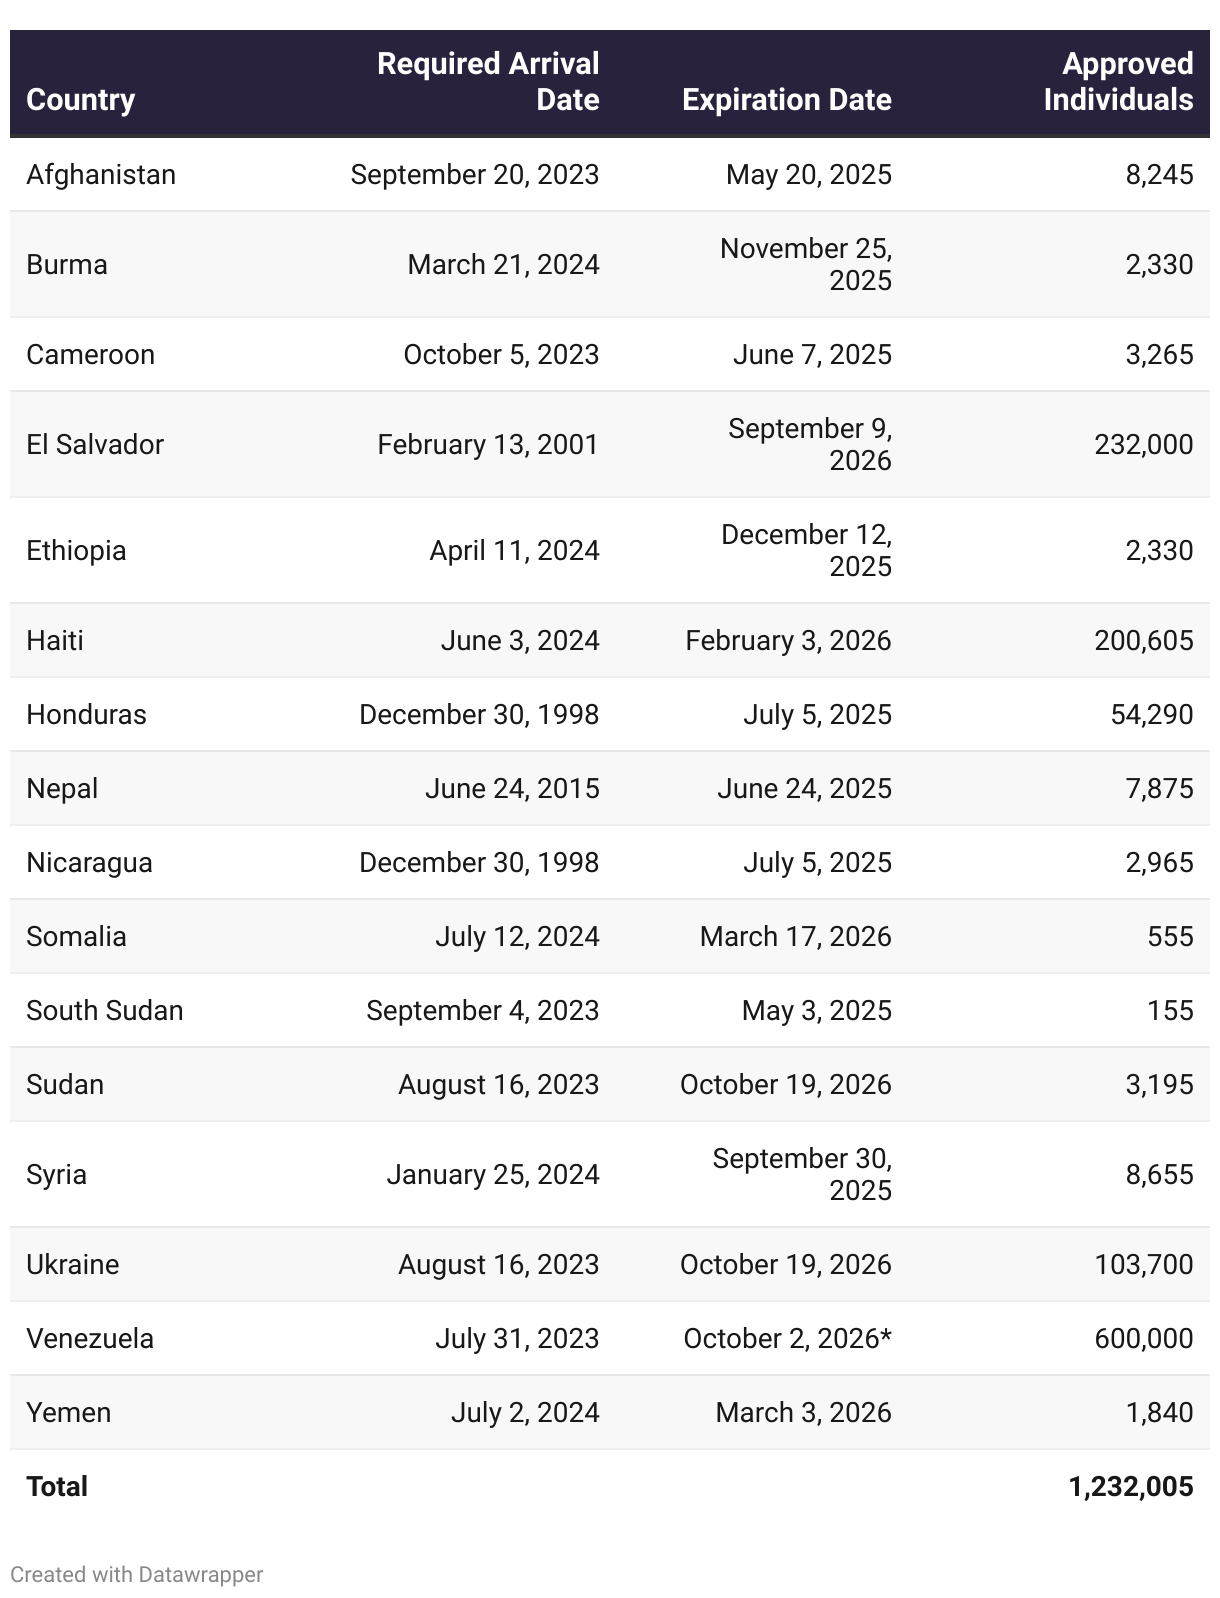This screenshot has width=1220, height=1598.
Task: Open the Created with Datawrapper link
Action: [137, 1574]
